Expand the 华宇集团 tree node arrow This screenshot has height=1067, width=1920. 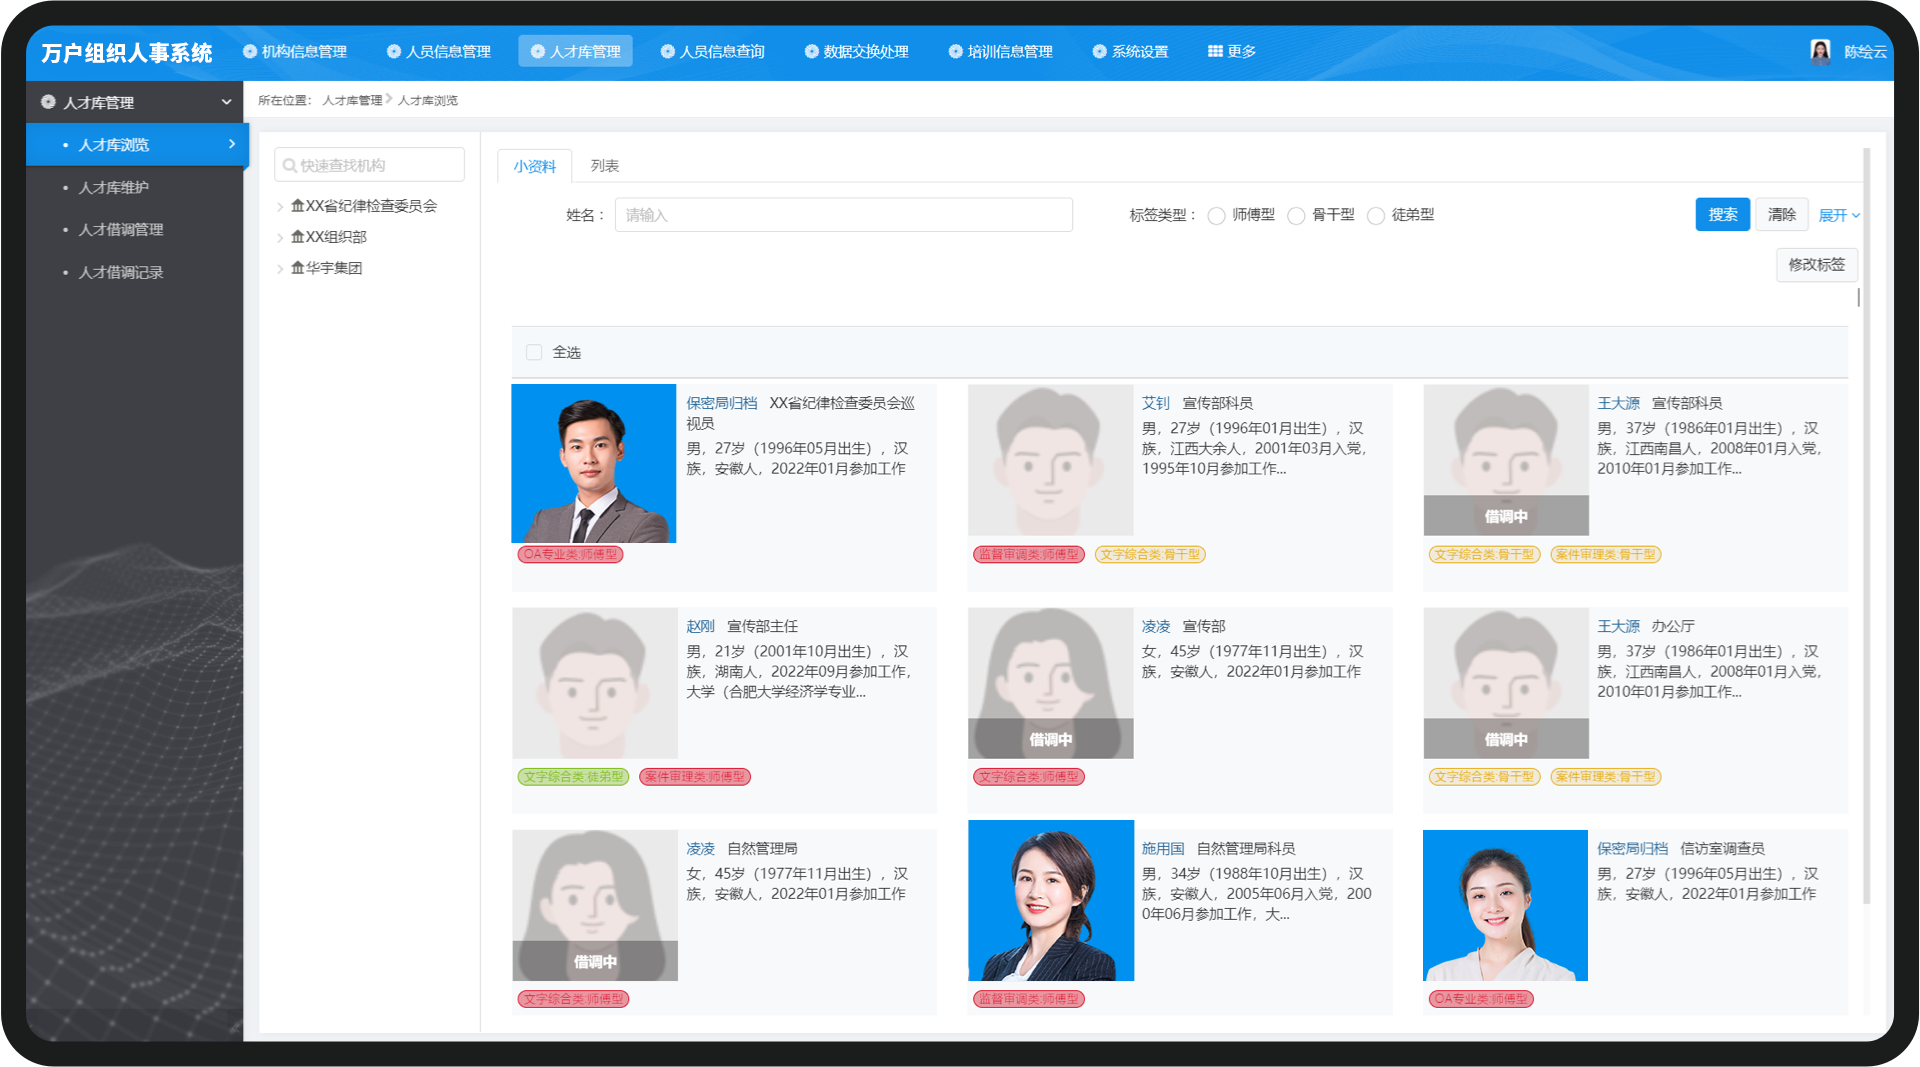point(280,269)
